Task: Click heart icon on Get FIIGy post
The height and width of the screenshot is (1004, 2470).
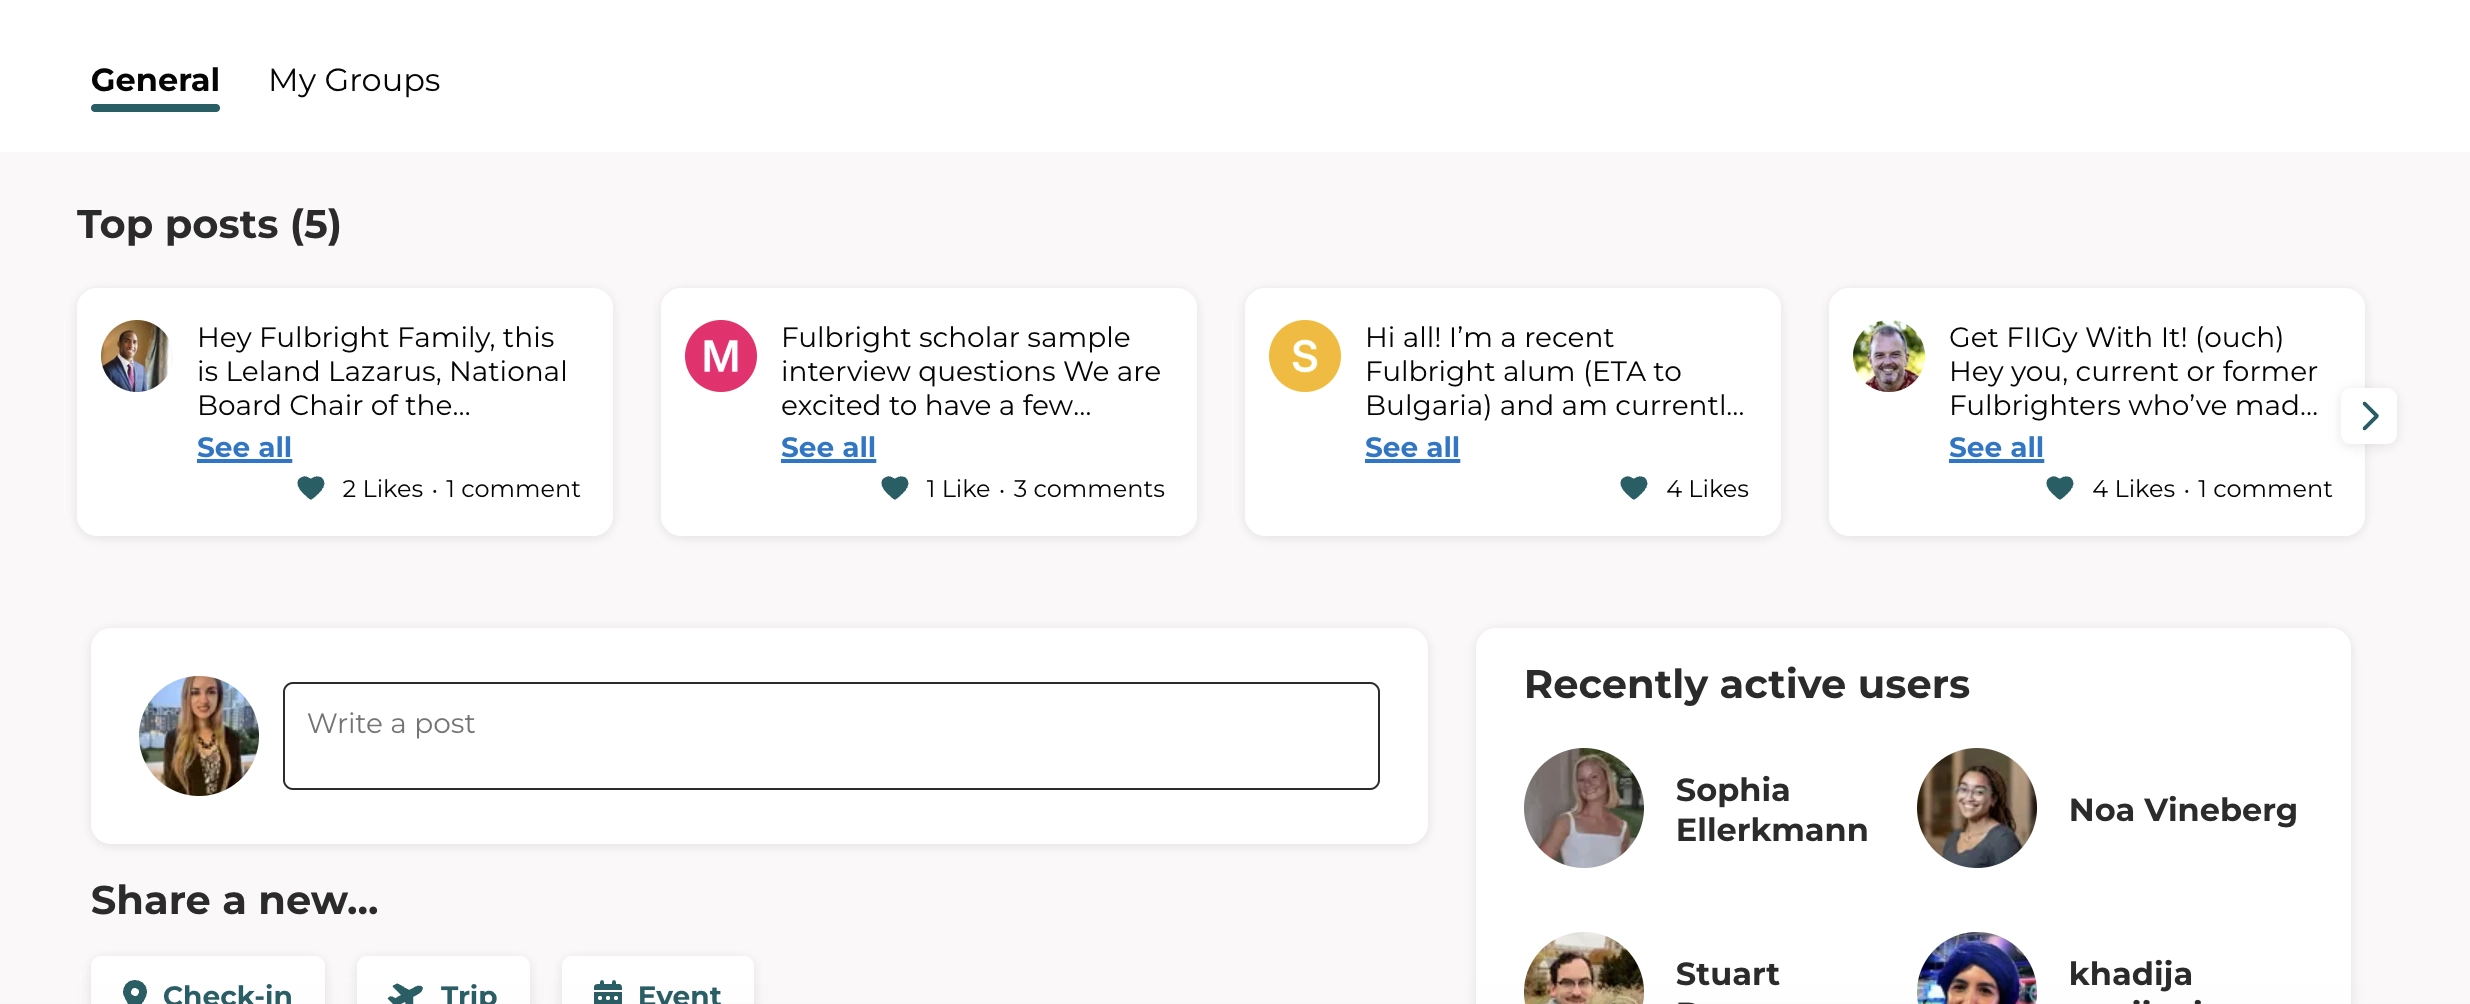Action: coord(2060,488)
